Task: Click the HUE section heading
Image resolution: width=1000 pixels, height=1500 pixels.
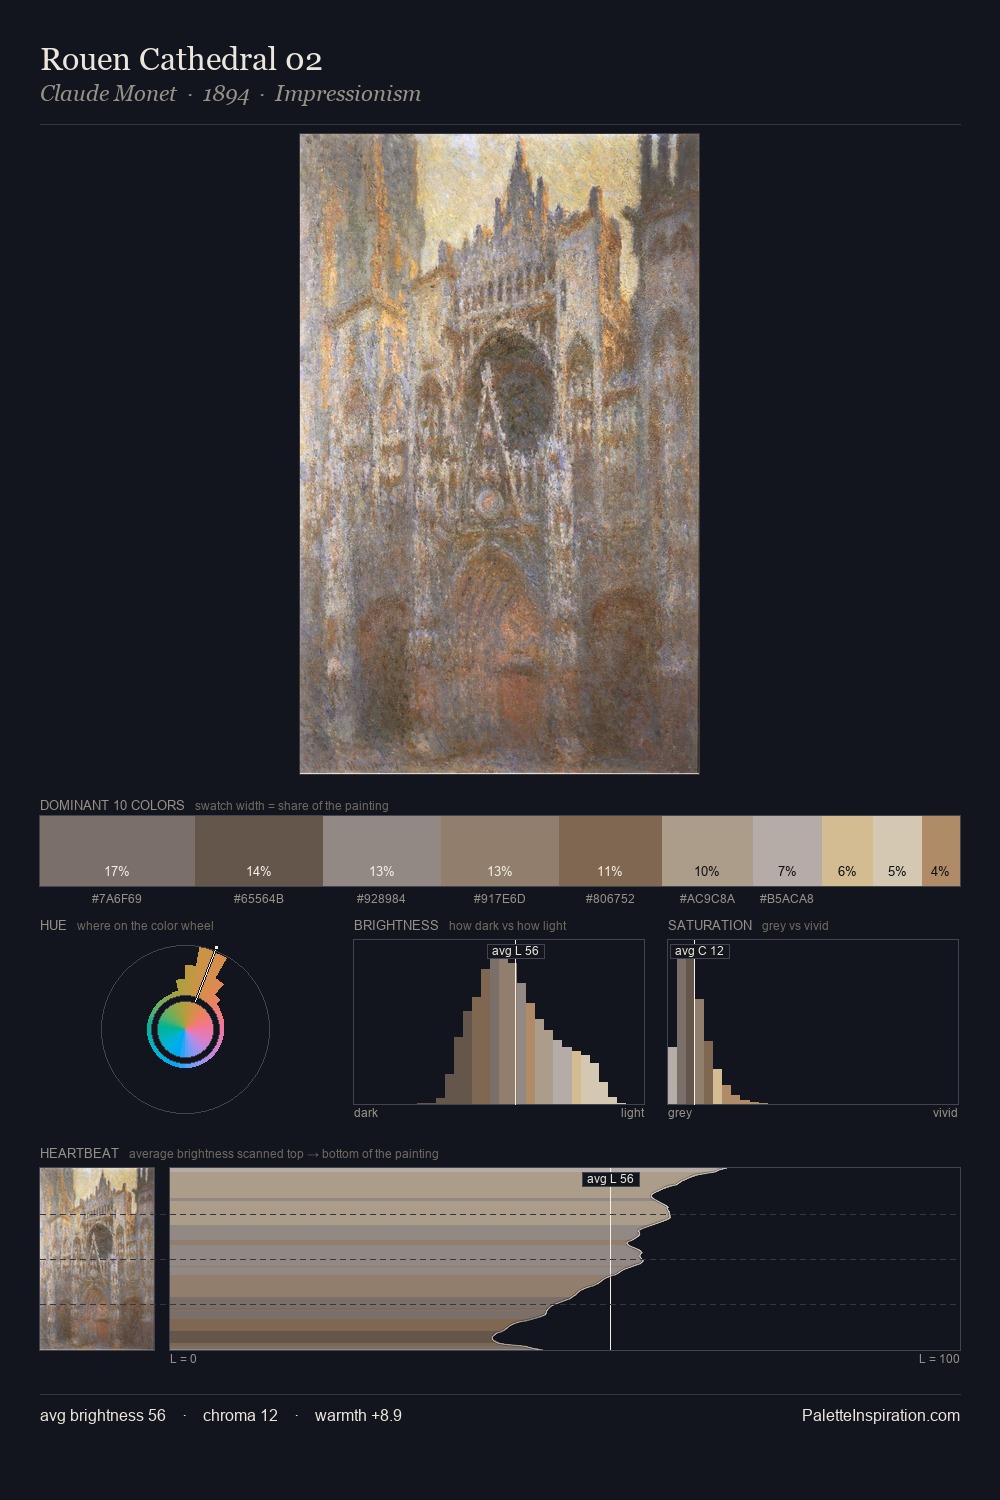Action: click(53, 925)
